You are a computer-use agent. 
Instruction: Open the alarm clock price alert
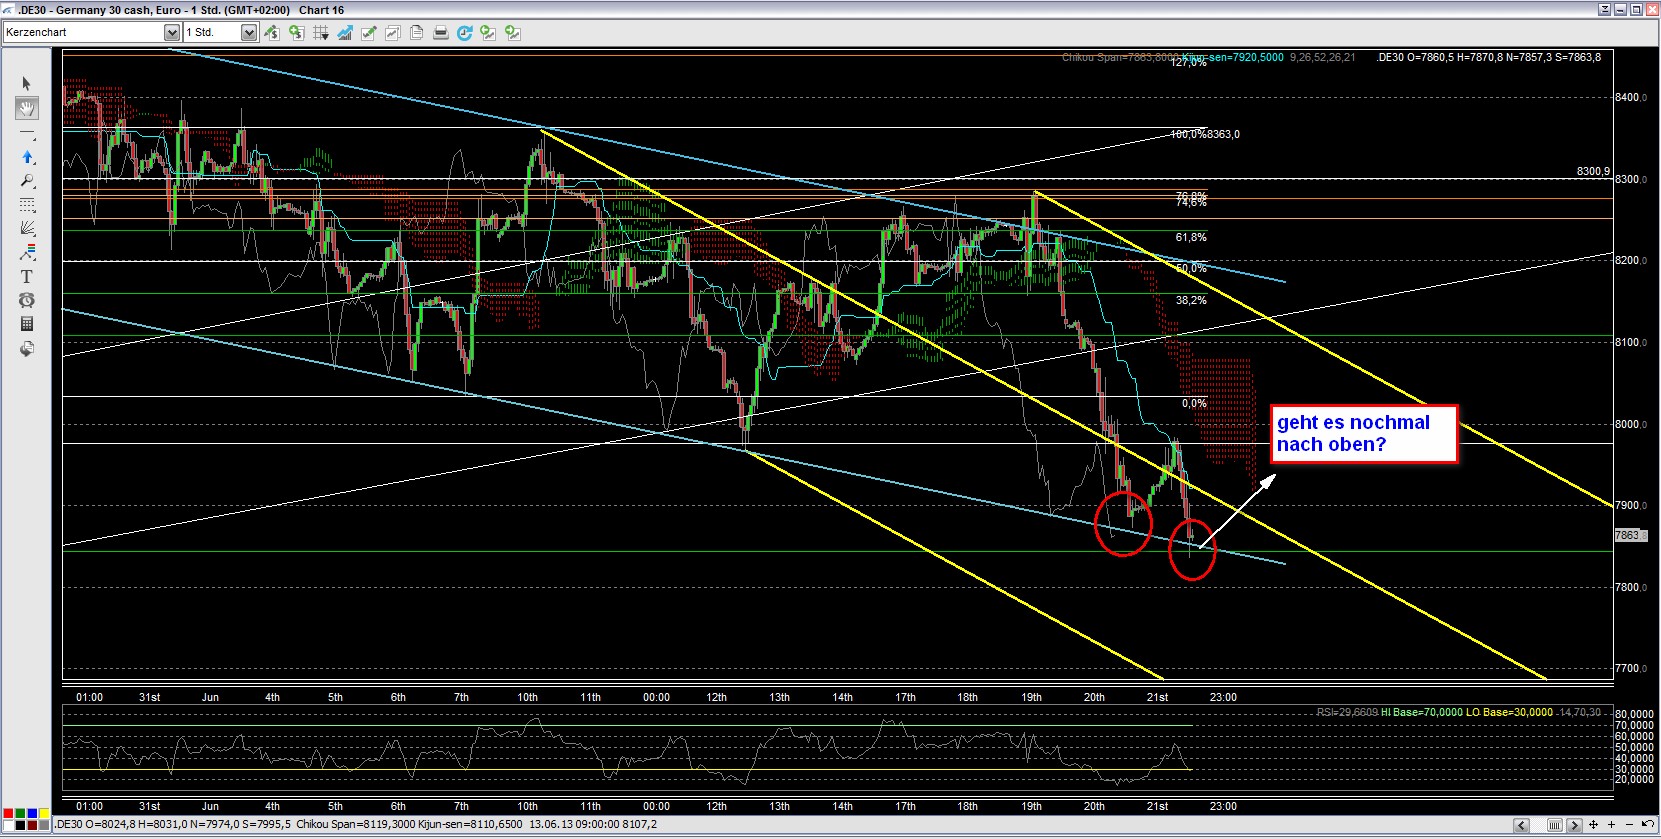[x=27, y=301]
